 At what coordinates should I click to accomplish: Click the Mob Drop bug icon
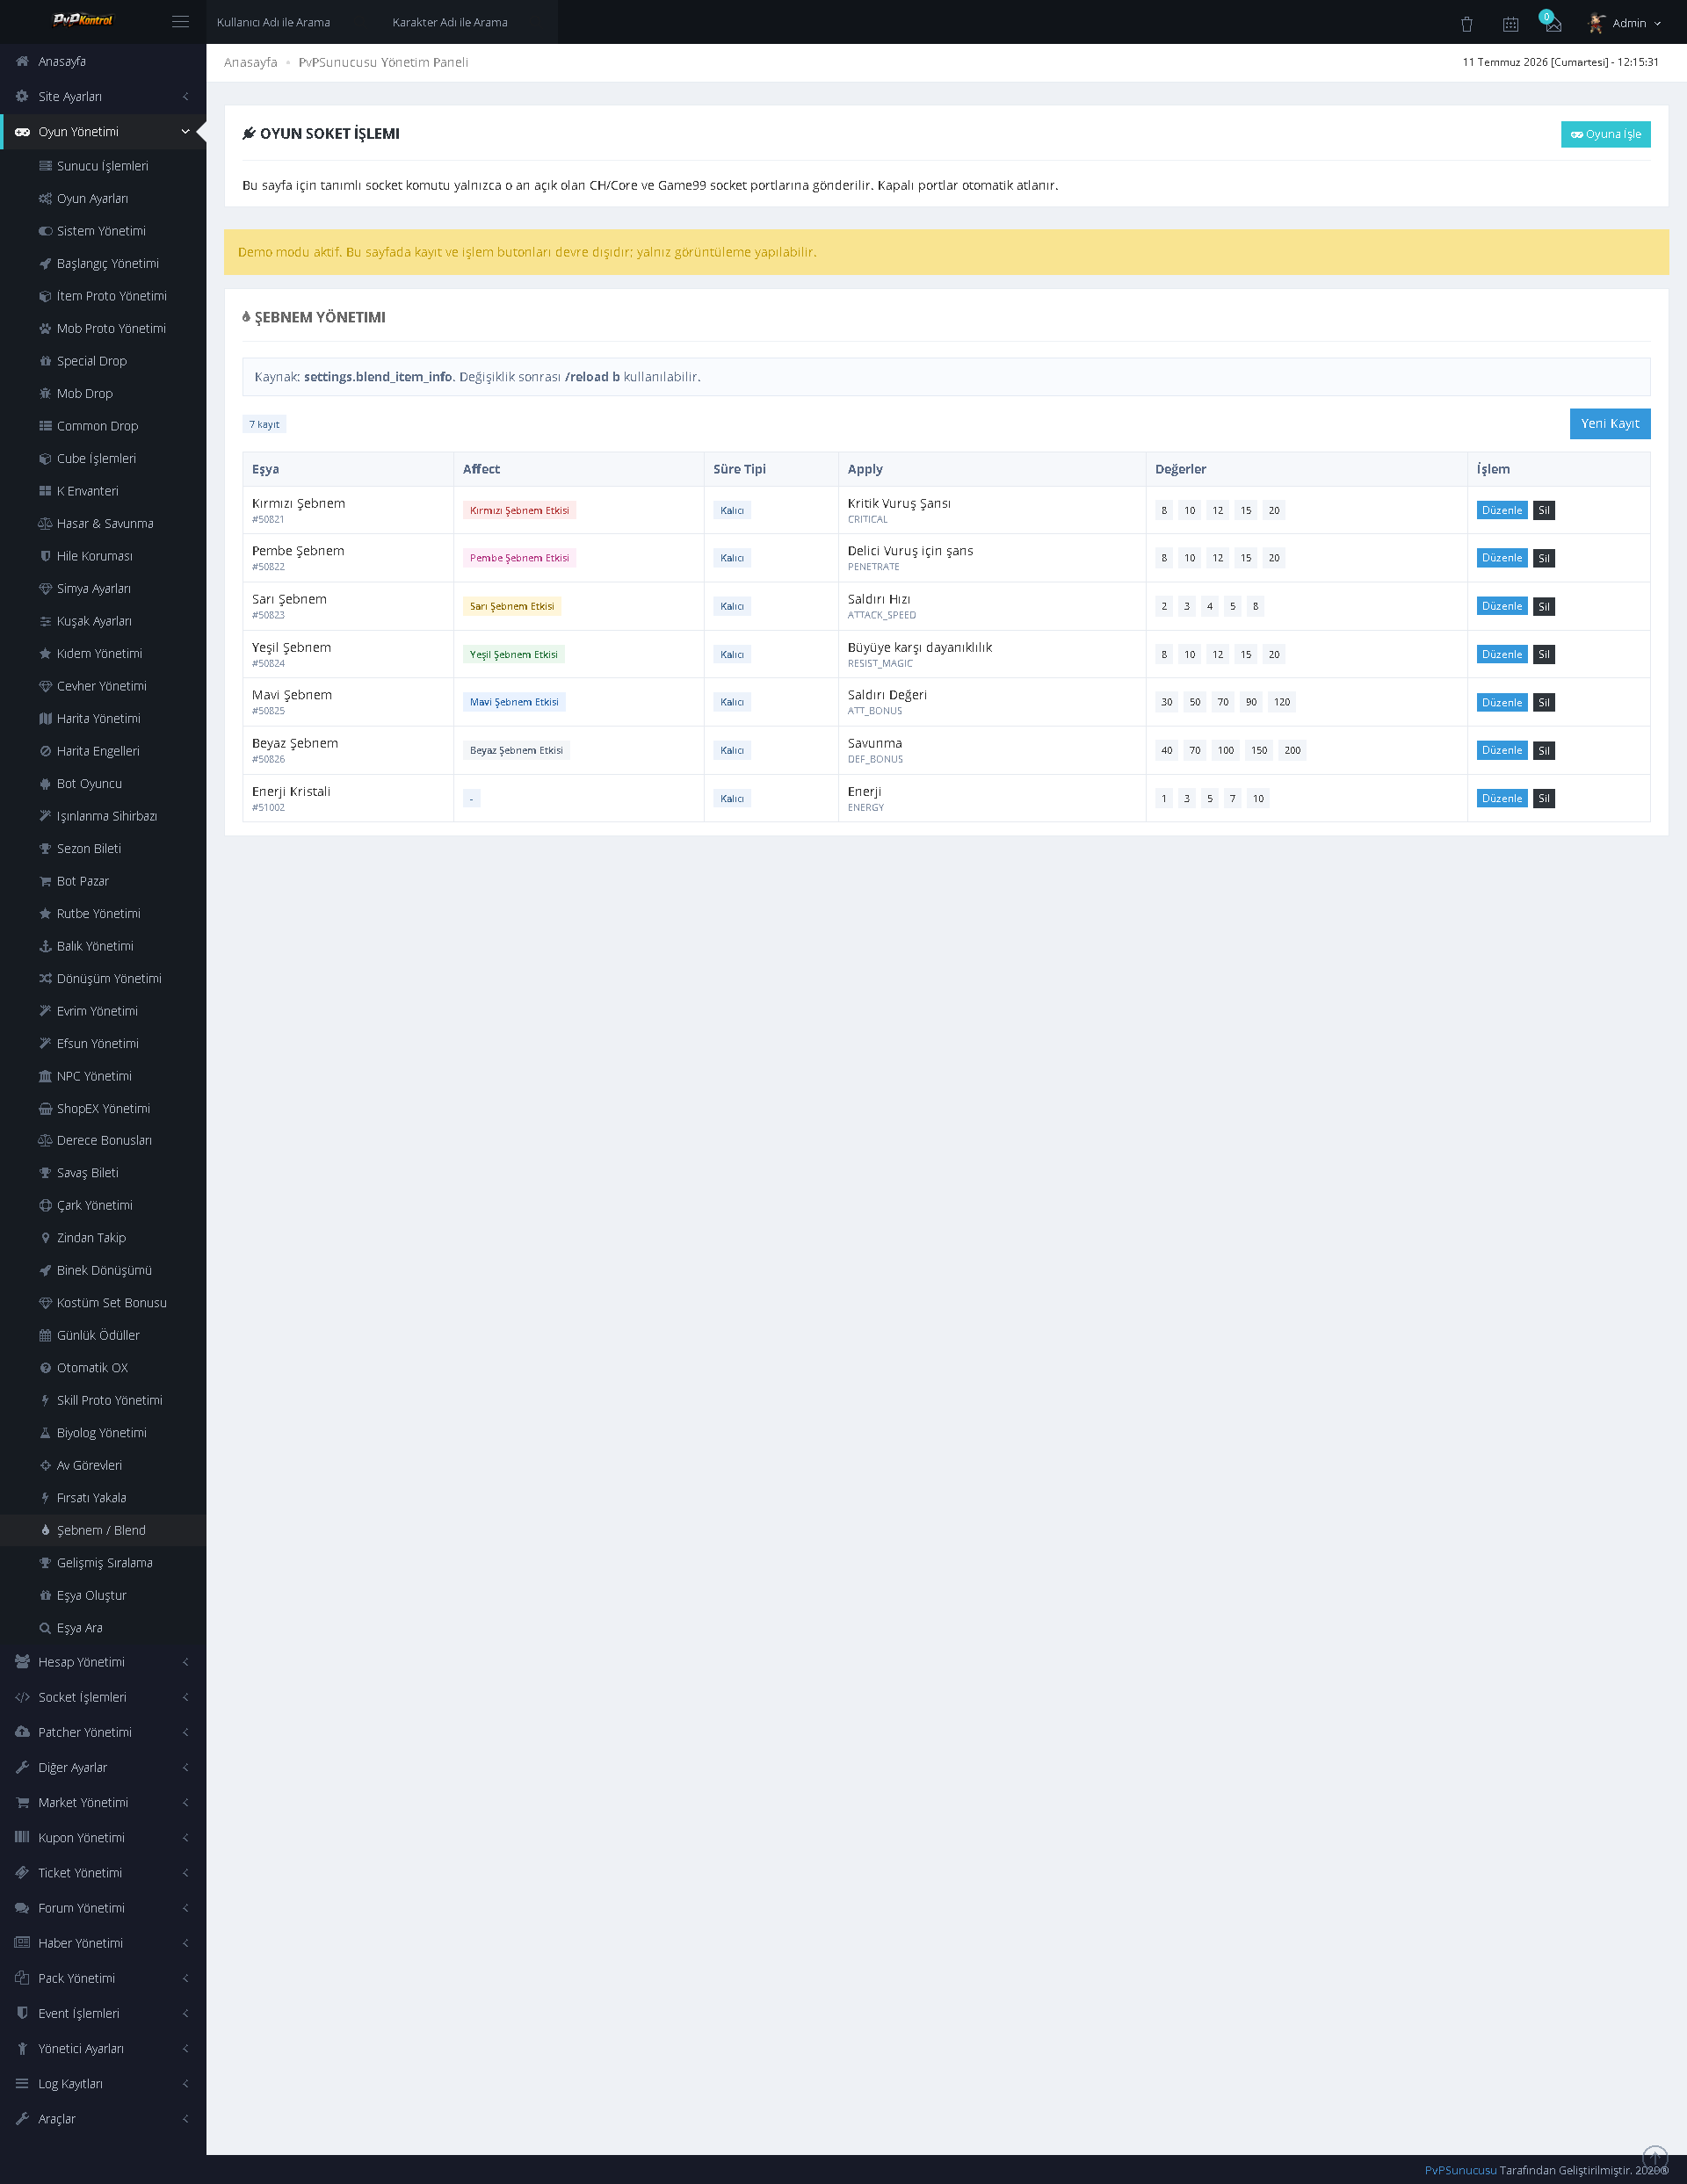(x=45, y=394)
